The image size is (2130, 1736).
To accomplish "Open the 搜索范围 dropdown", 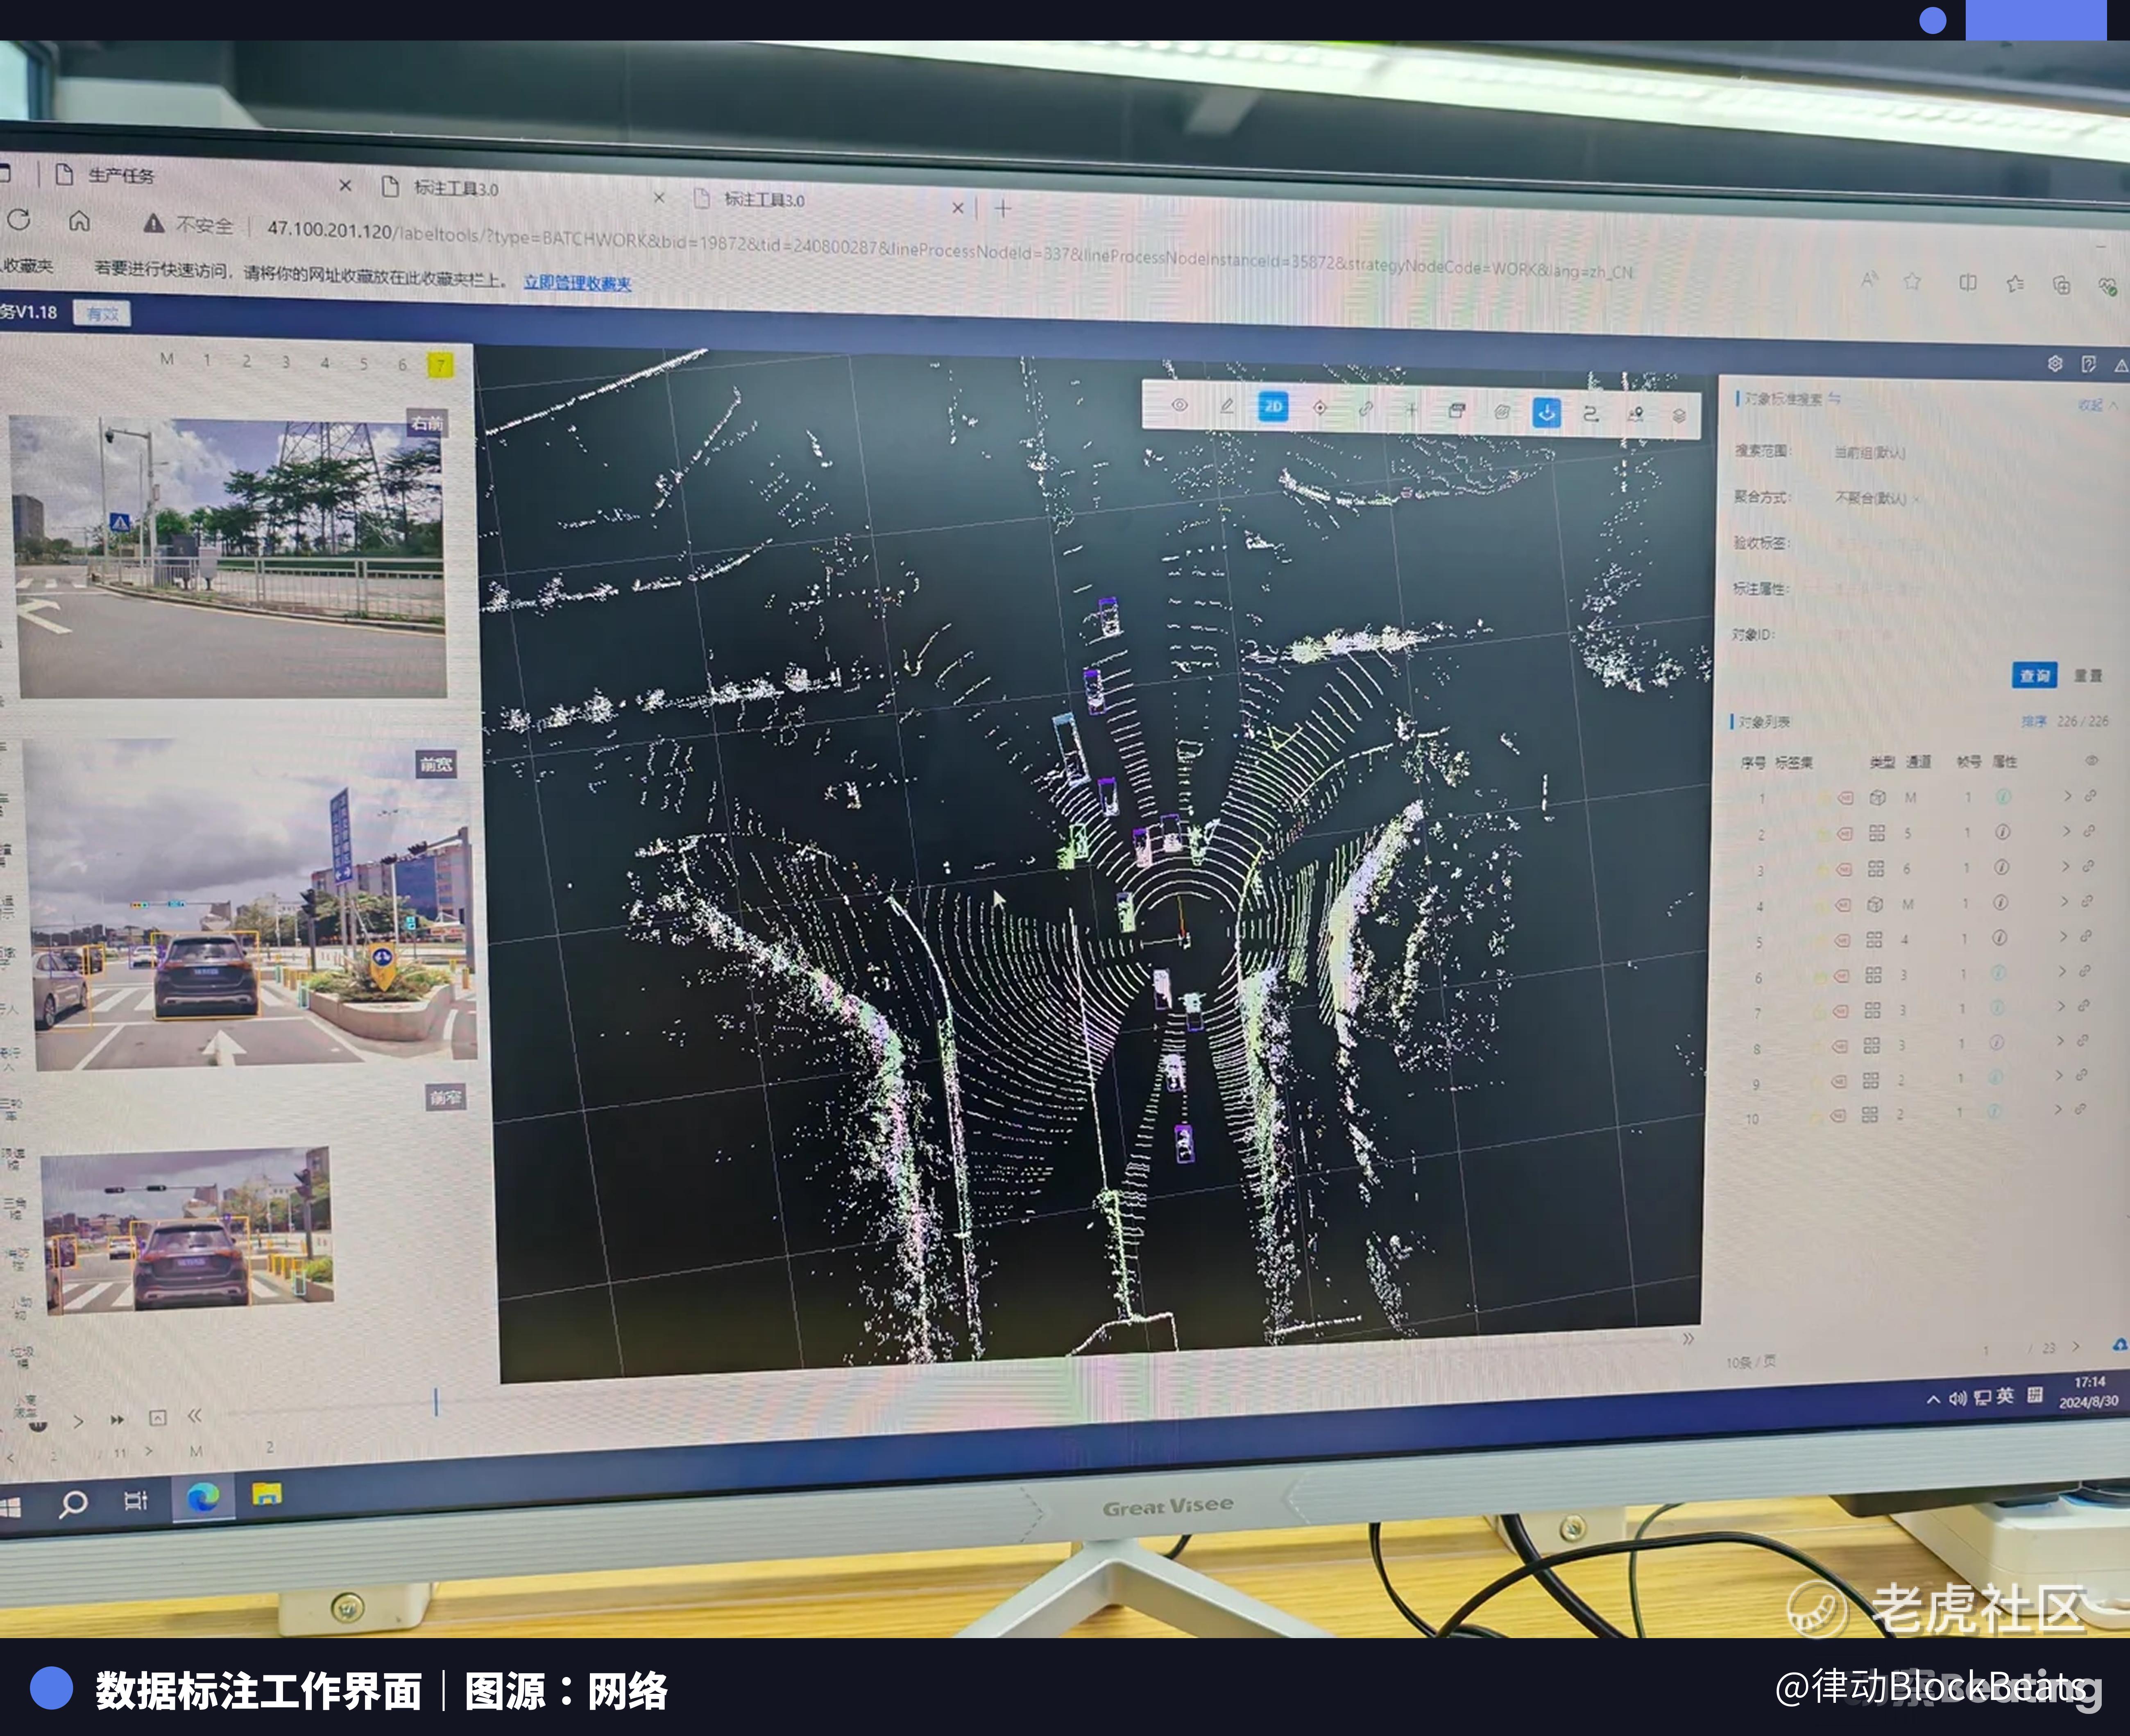I will [x=1869, y=453].
